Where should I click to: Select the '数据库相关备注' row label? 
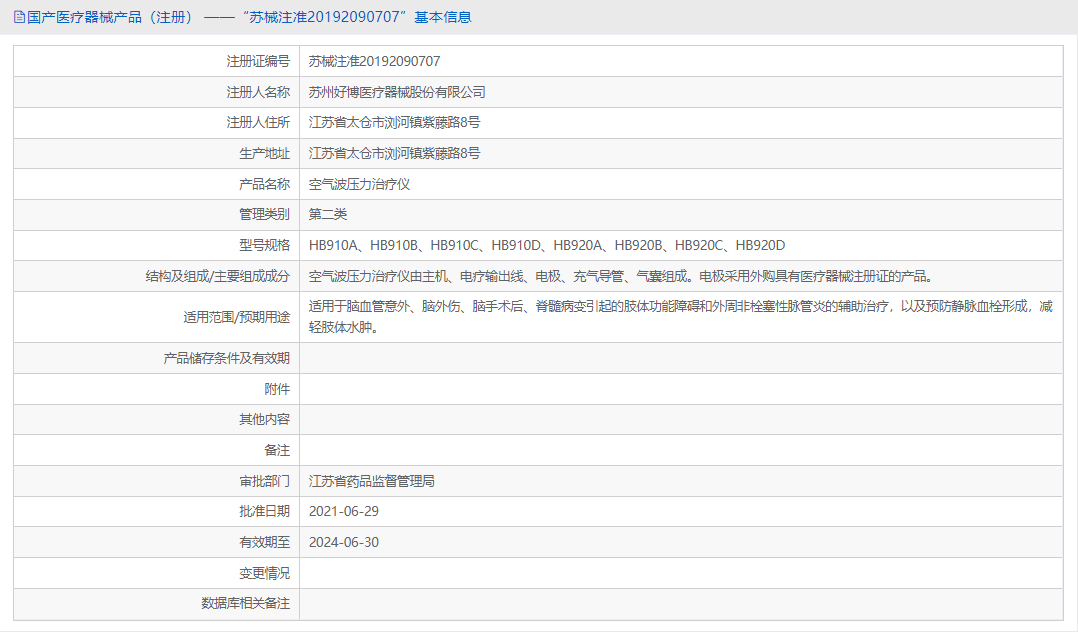pos(245,604)
